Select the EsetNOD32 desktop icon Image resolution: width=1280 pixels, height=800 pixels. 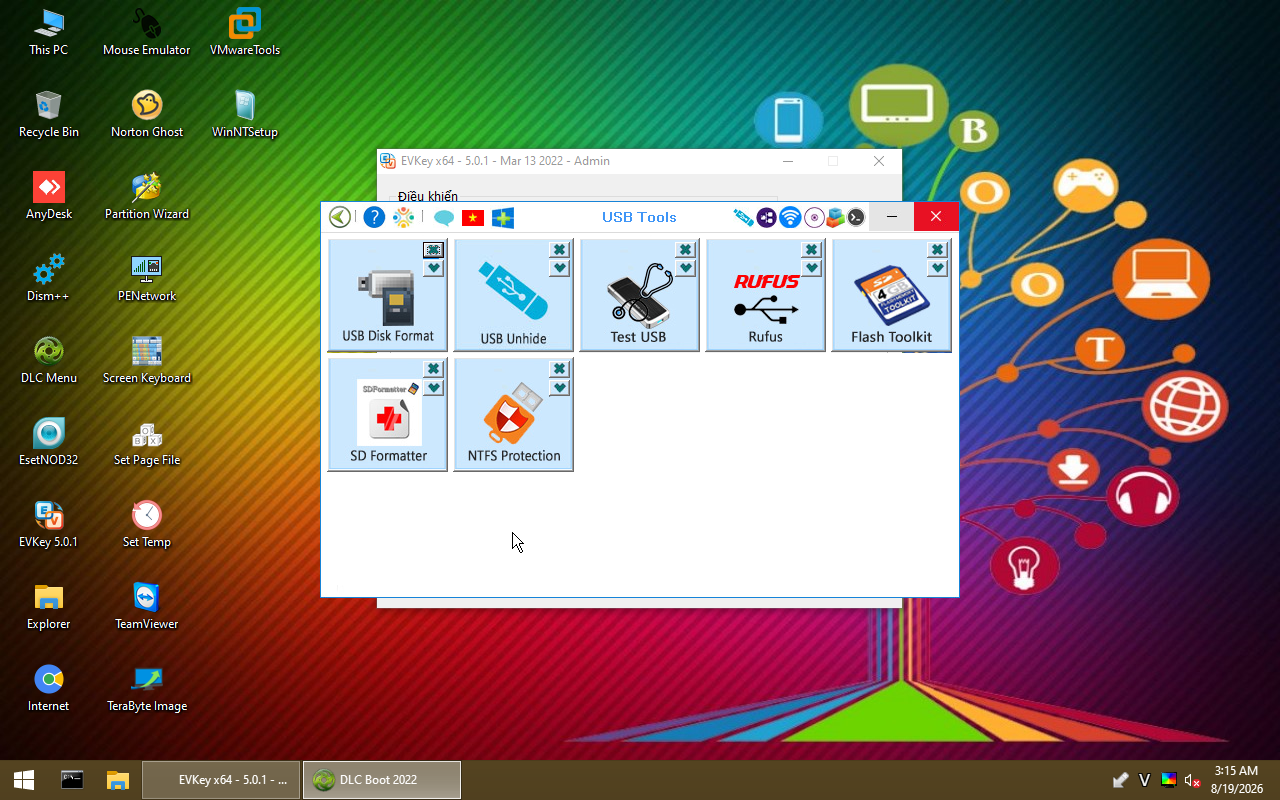click(x=48, y=442)
